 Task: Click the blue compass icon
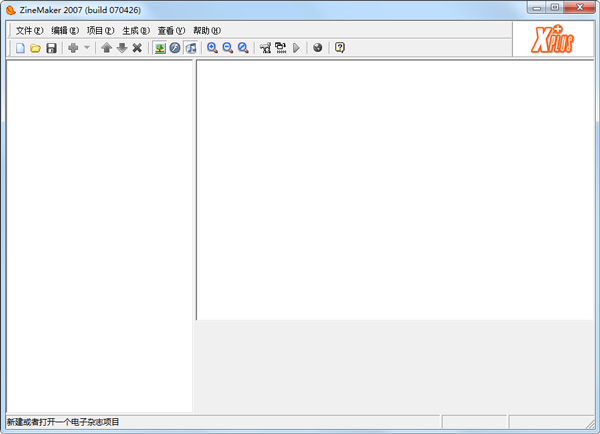click(175, 48)
